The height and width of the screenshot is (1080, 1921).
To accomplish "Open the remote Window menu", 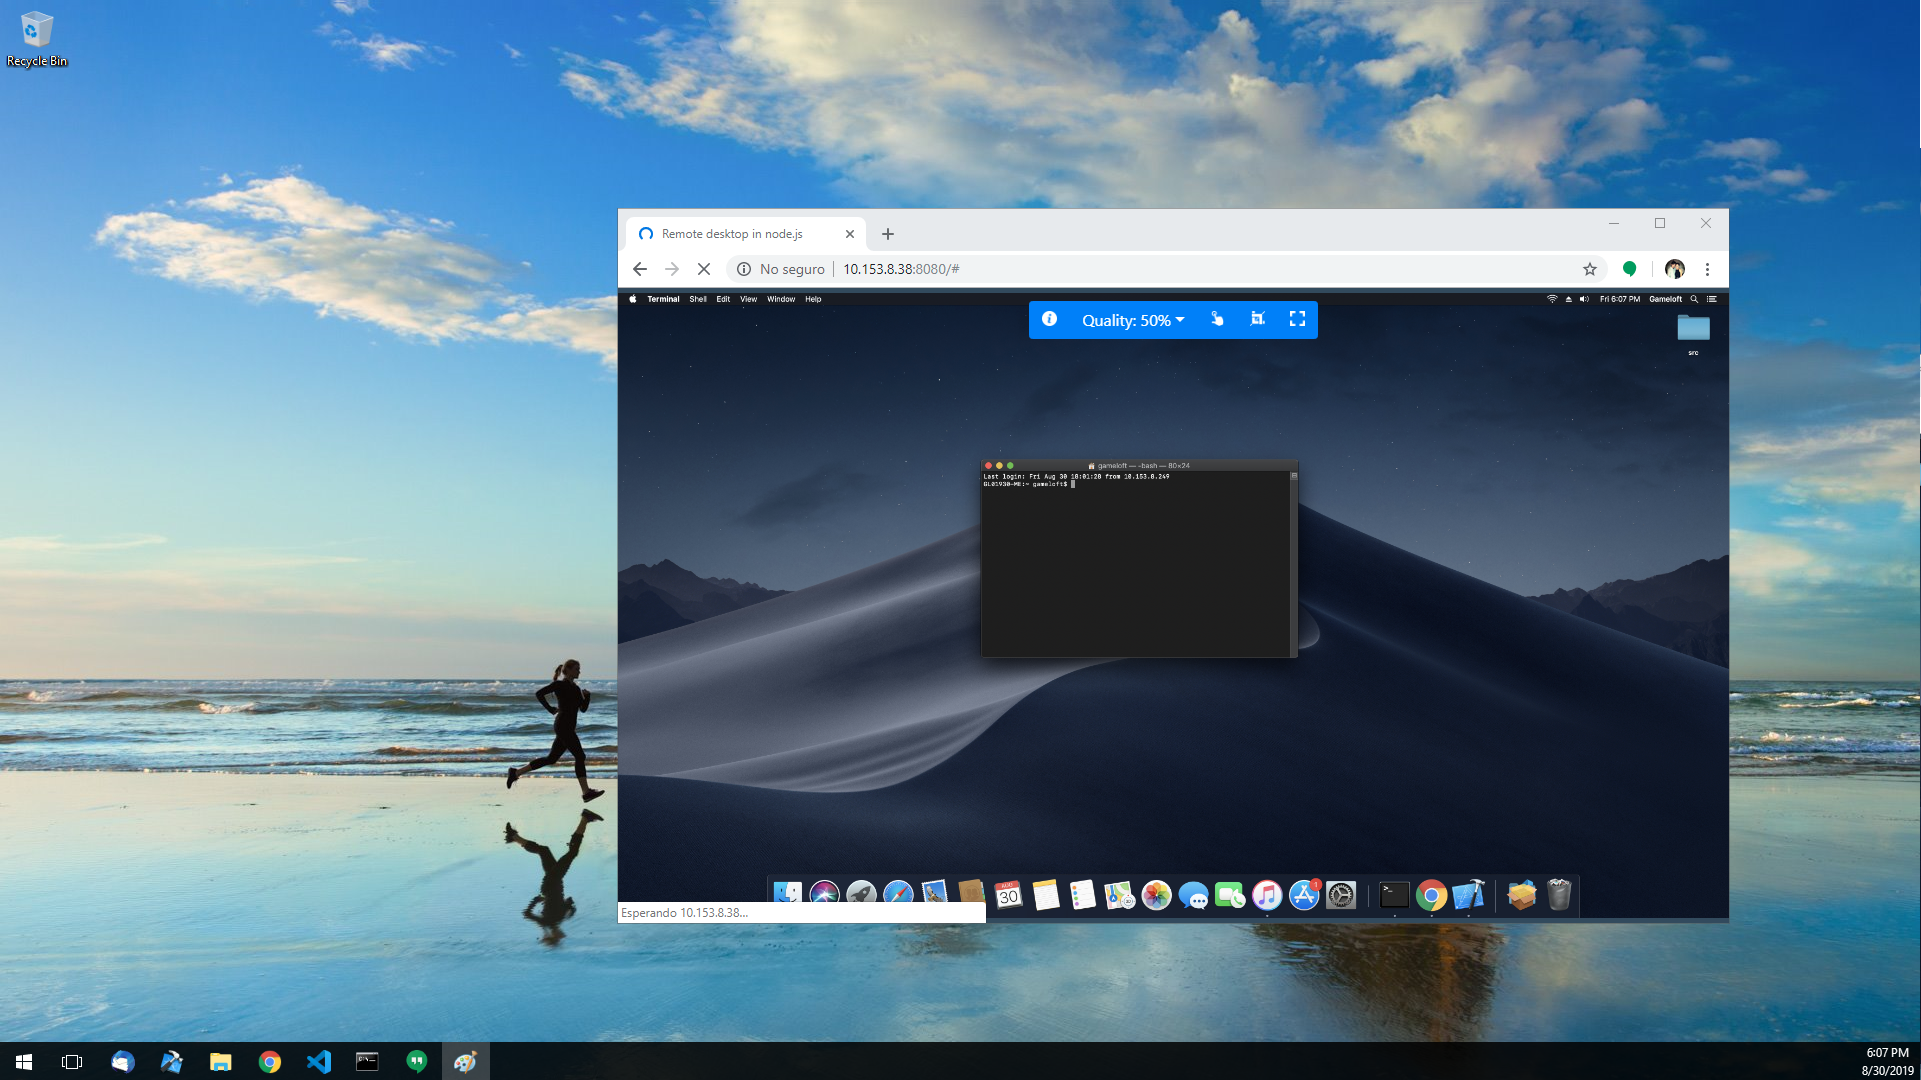I will click(780, 299).
